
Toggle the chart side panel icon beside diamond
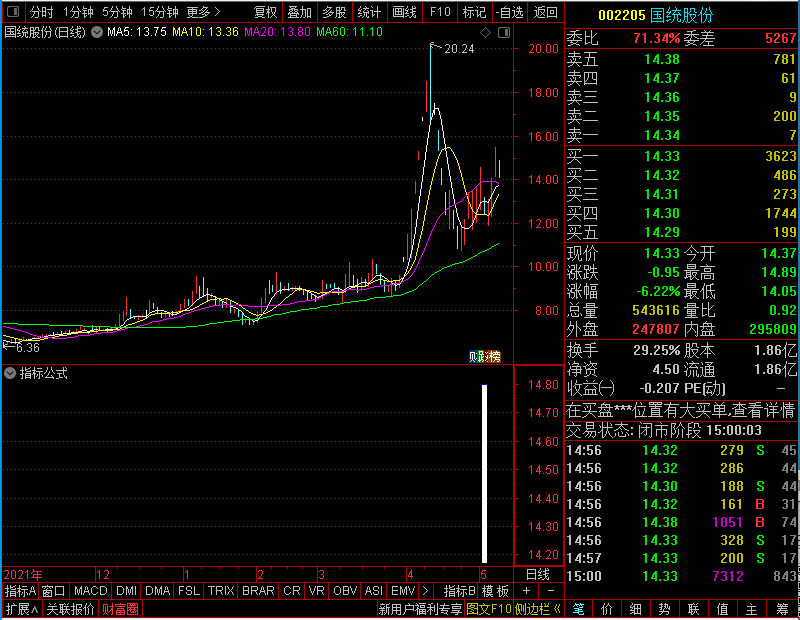coord(504,33)
